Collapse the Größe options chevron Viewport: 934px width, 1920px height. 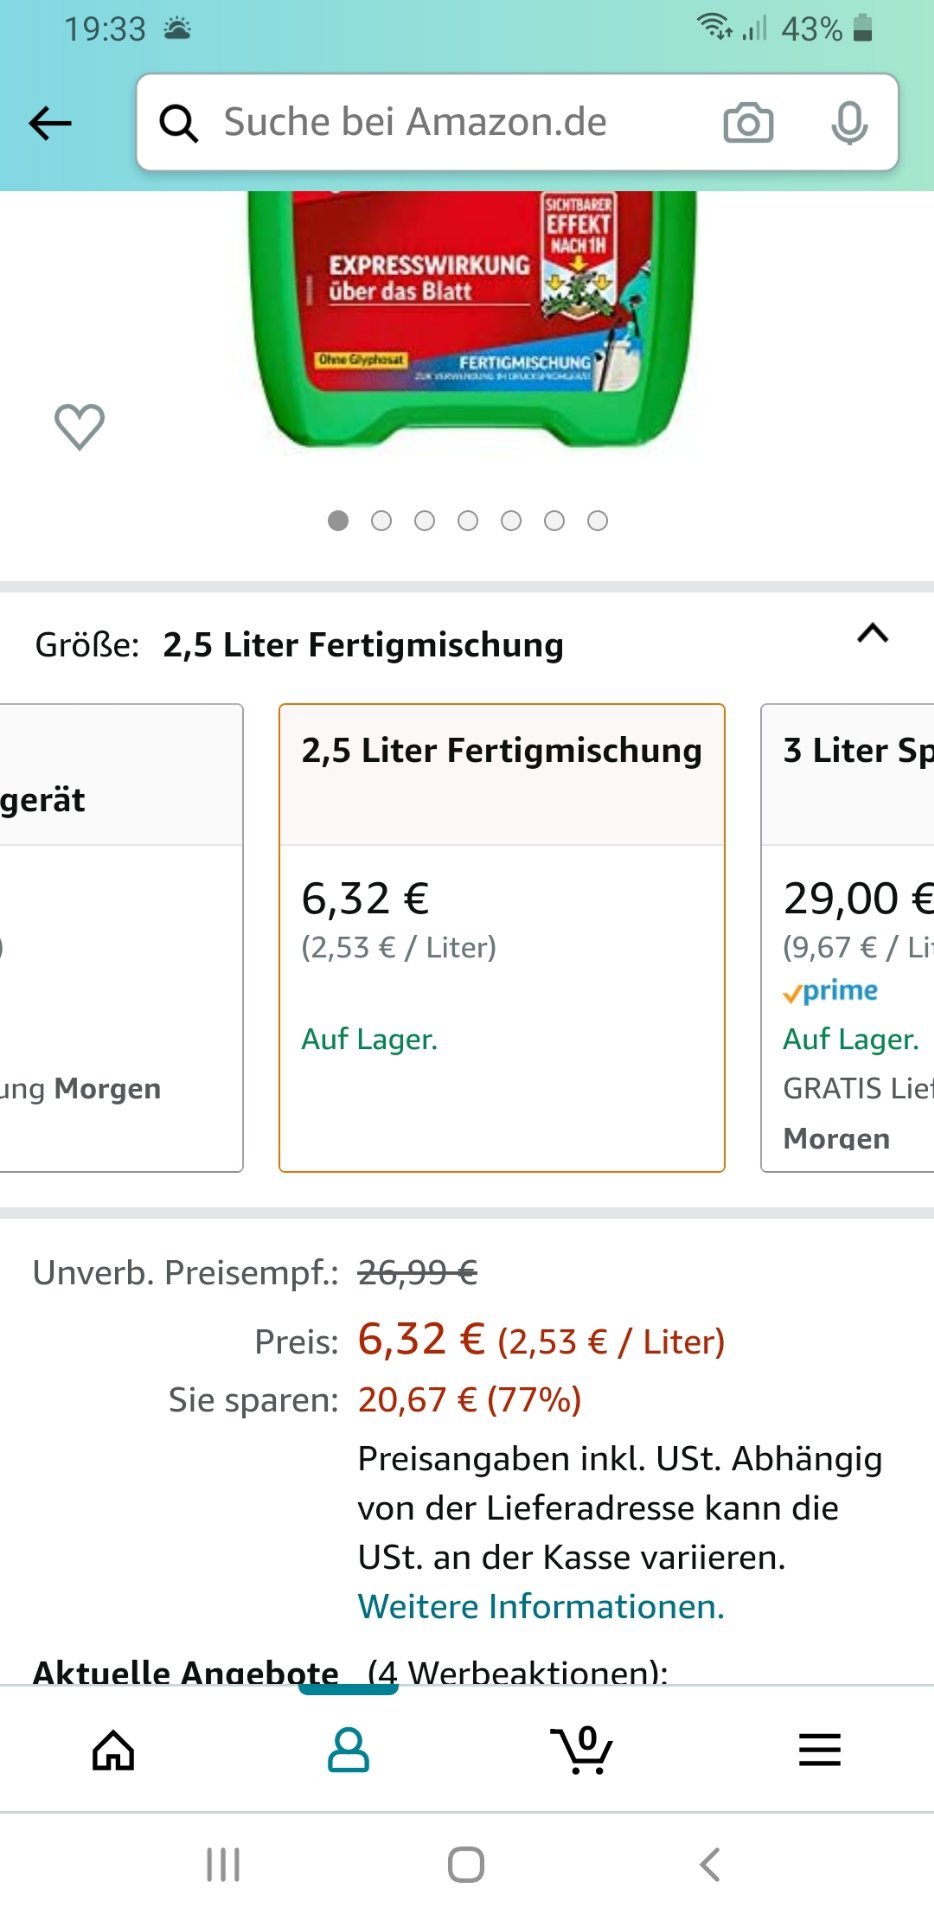click(x=872, y=633)
